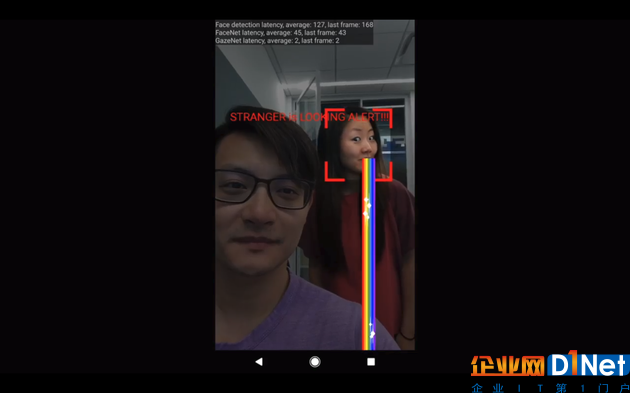Click the man's eyeglasses
630x393 pixels.
(264, 188)
